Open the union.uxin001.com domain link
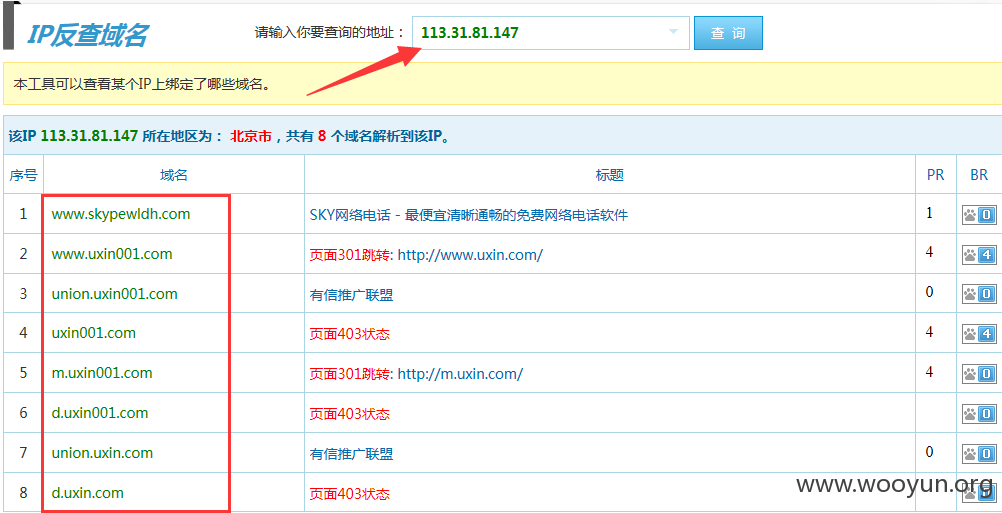 [x=114, y=294]
